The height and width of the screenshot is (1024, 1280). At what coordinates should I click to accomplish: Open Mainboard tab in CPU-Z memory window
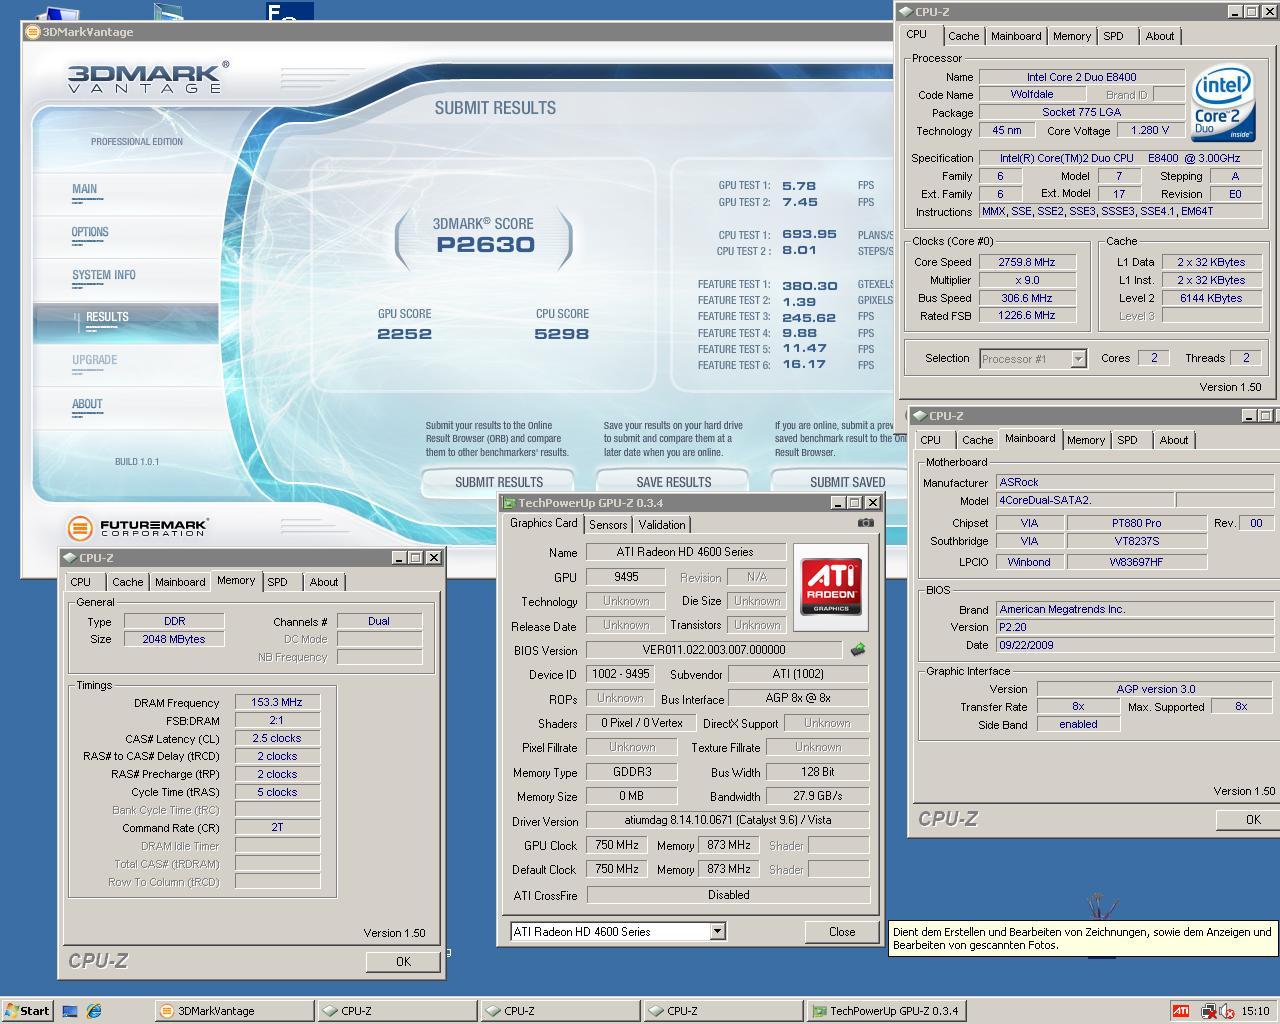tap(180, 582)
